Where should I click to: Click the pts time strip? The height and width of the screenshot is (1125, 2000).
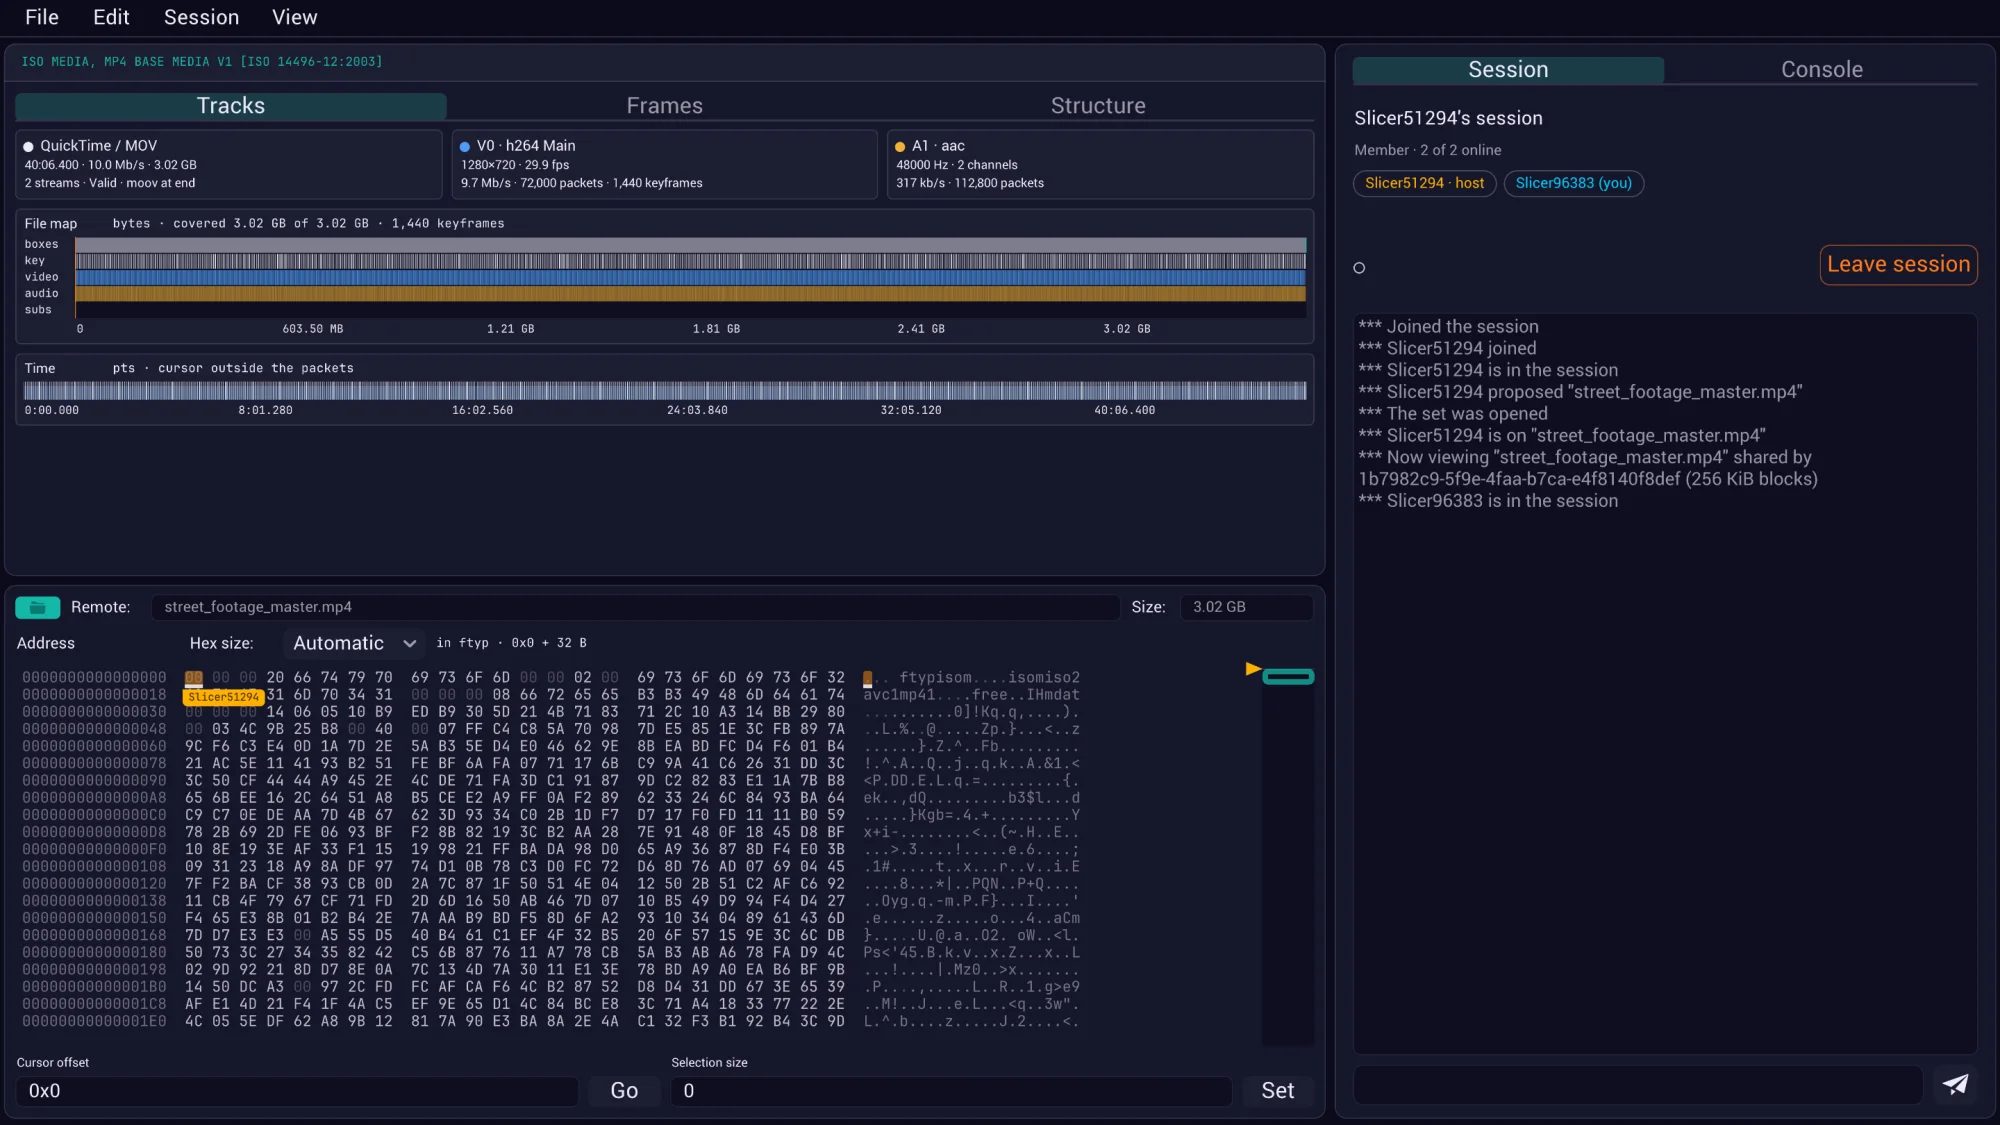coord(665,390)
